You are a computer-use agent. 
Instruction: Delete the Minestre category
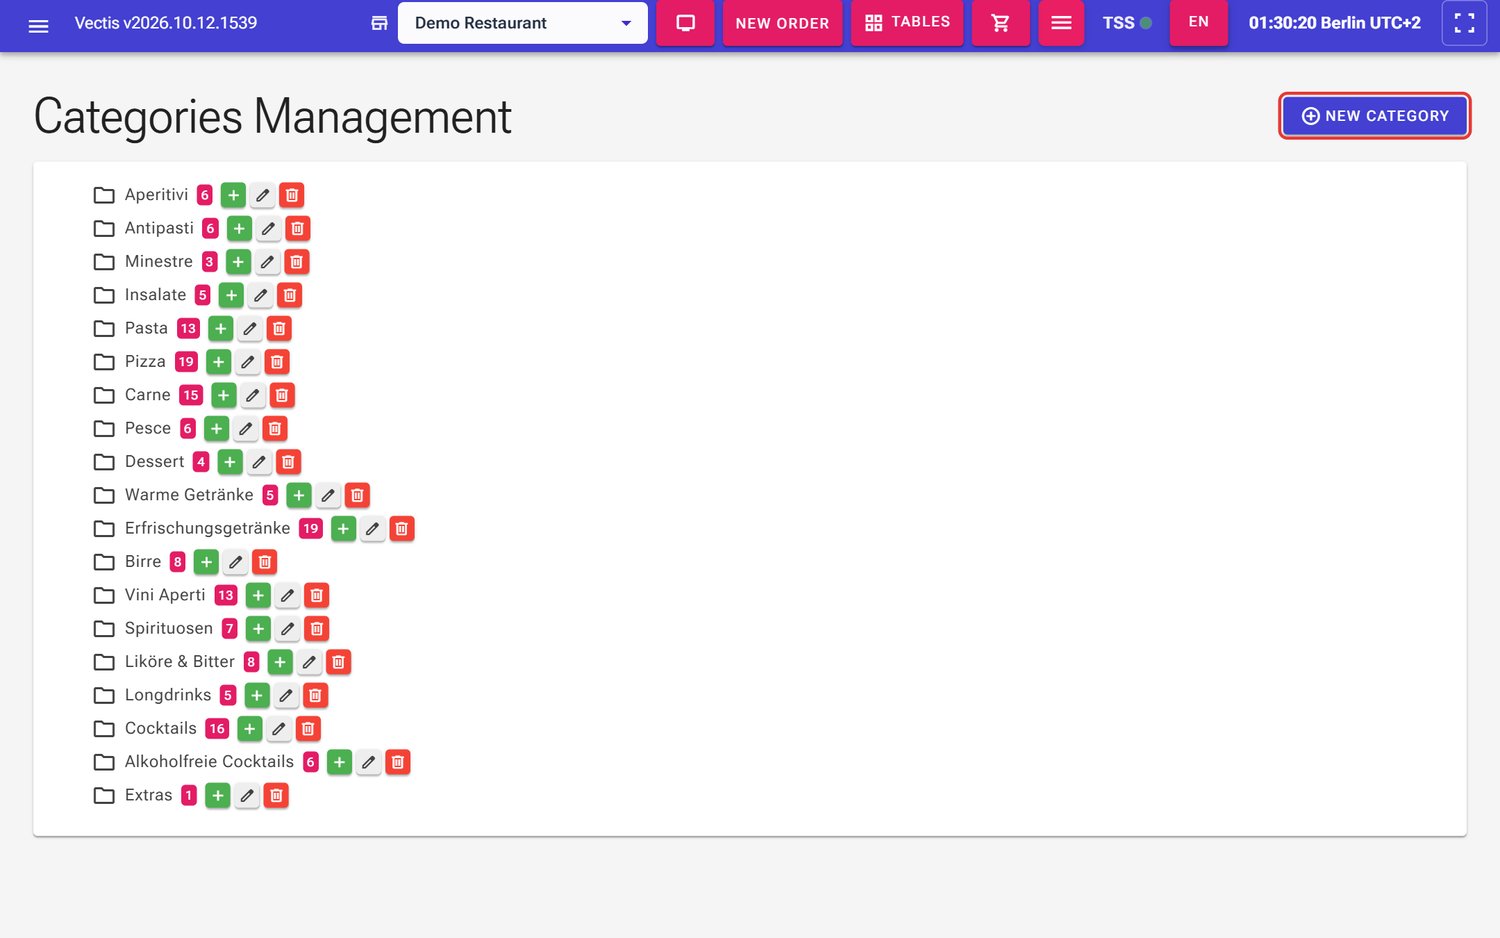297,262
